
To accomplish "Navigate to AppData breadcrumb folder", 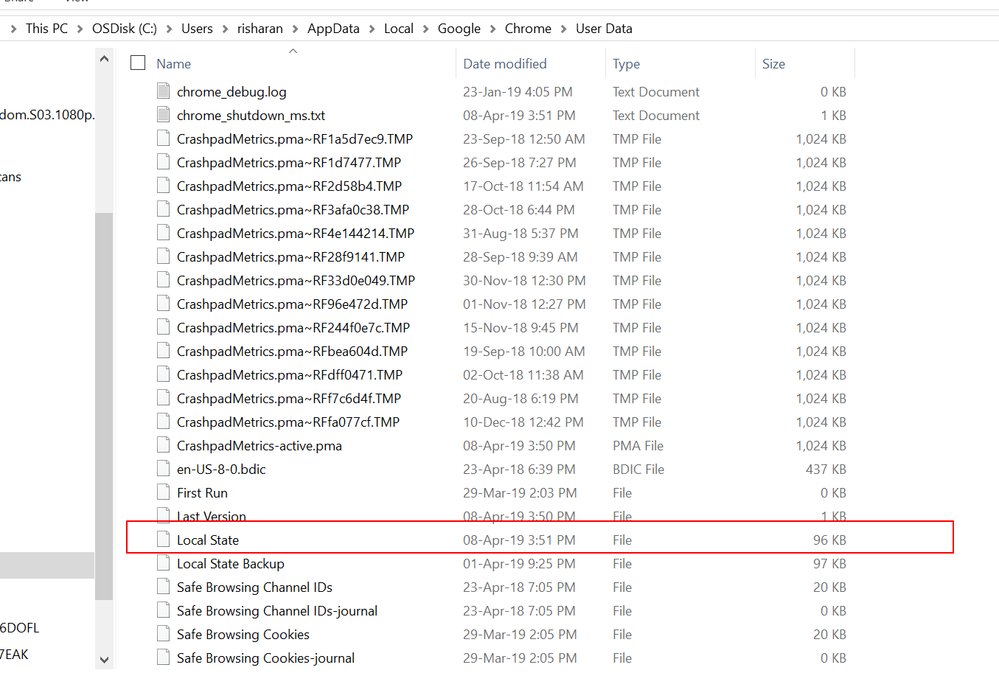I will (x=333, y=29).
